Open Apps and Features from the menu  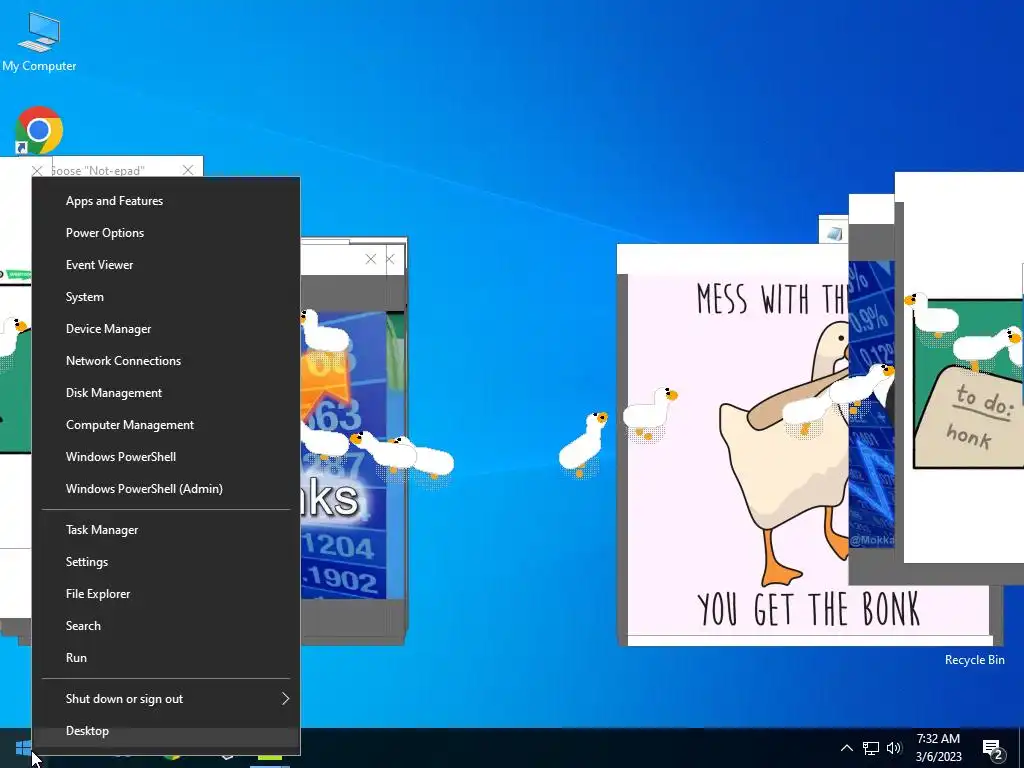point(167,200)
